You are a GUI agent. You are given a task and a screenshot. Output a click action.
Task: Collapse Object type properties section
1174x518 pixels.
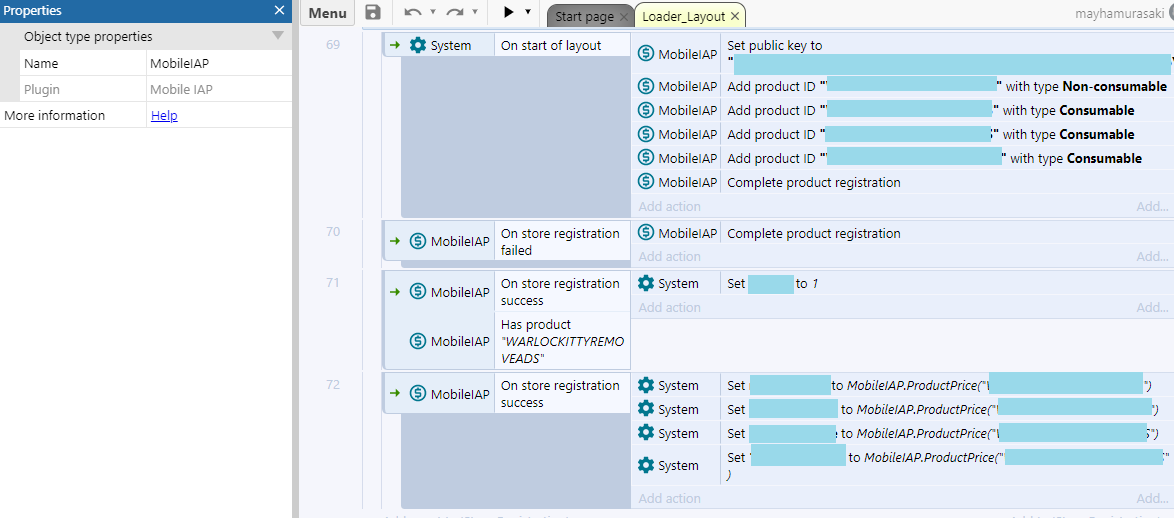(x=278, y=36)
